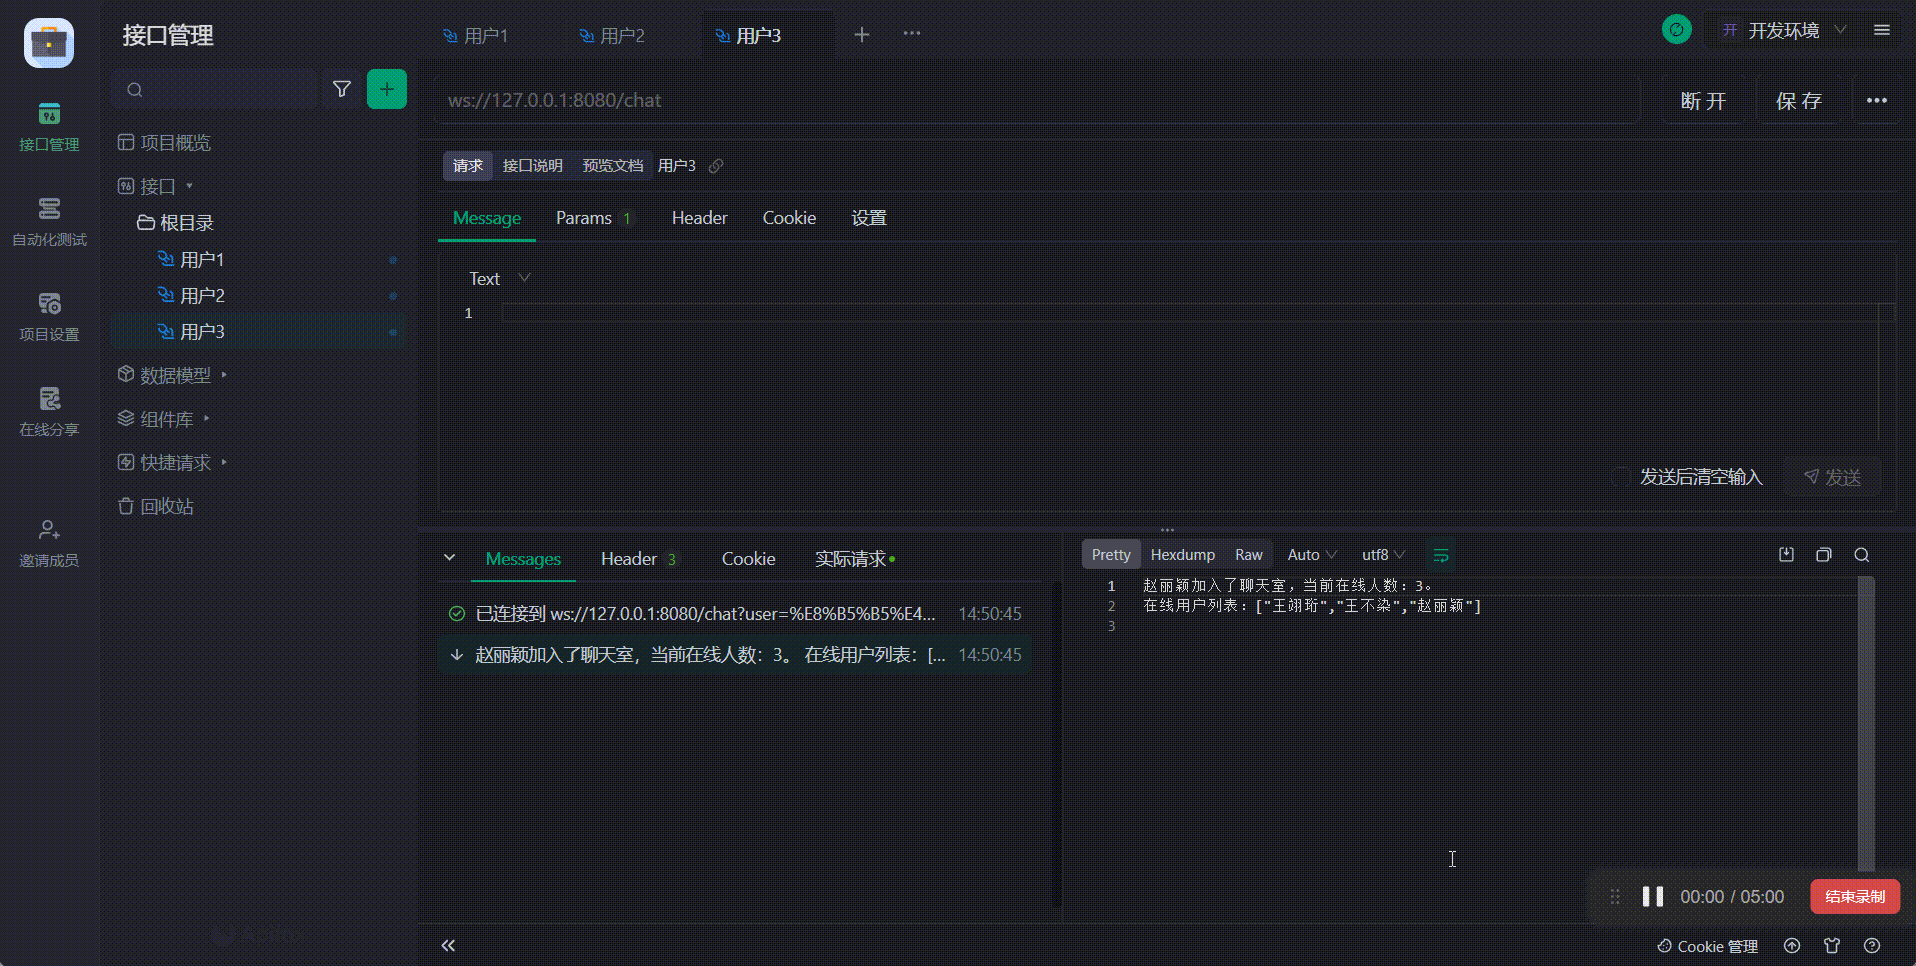This screenshot has height=966, width=1916.
Task: Open the Text format dropdown
Action: click(500, 278)
